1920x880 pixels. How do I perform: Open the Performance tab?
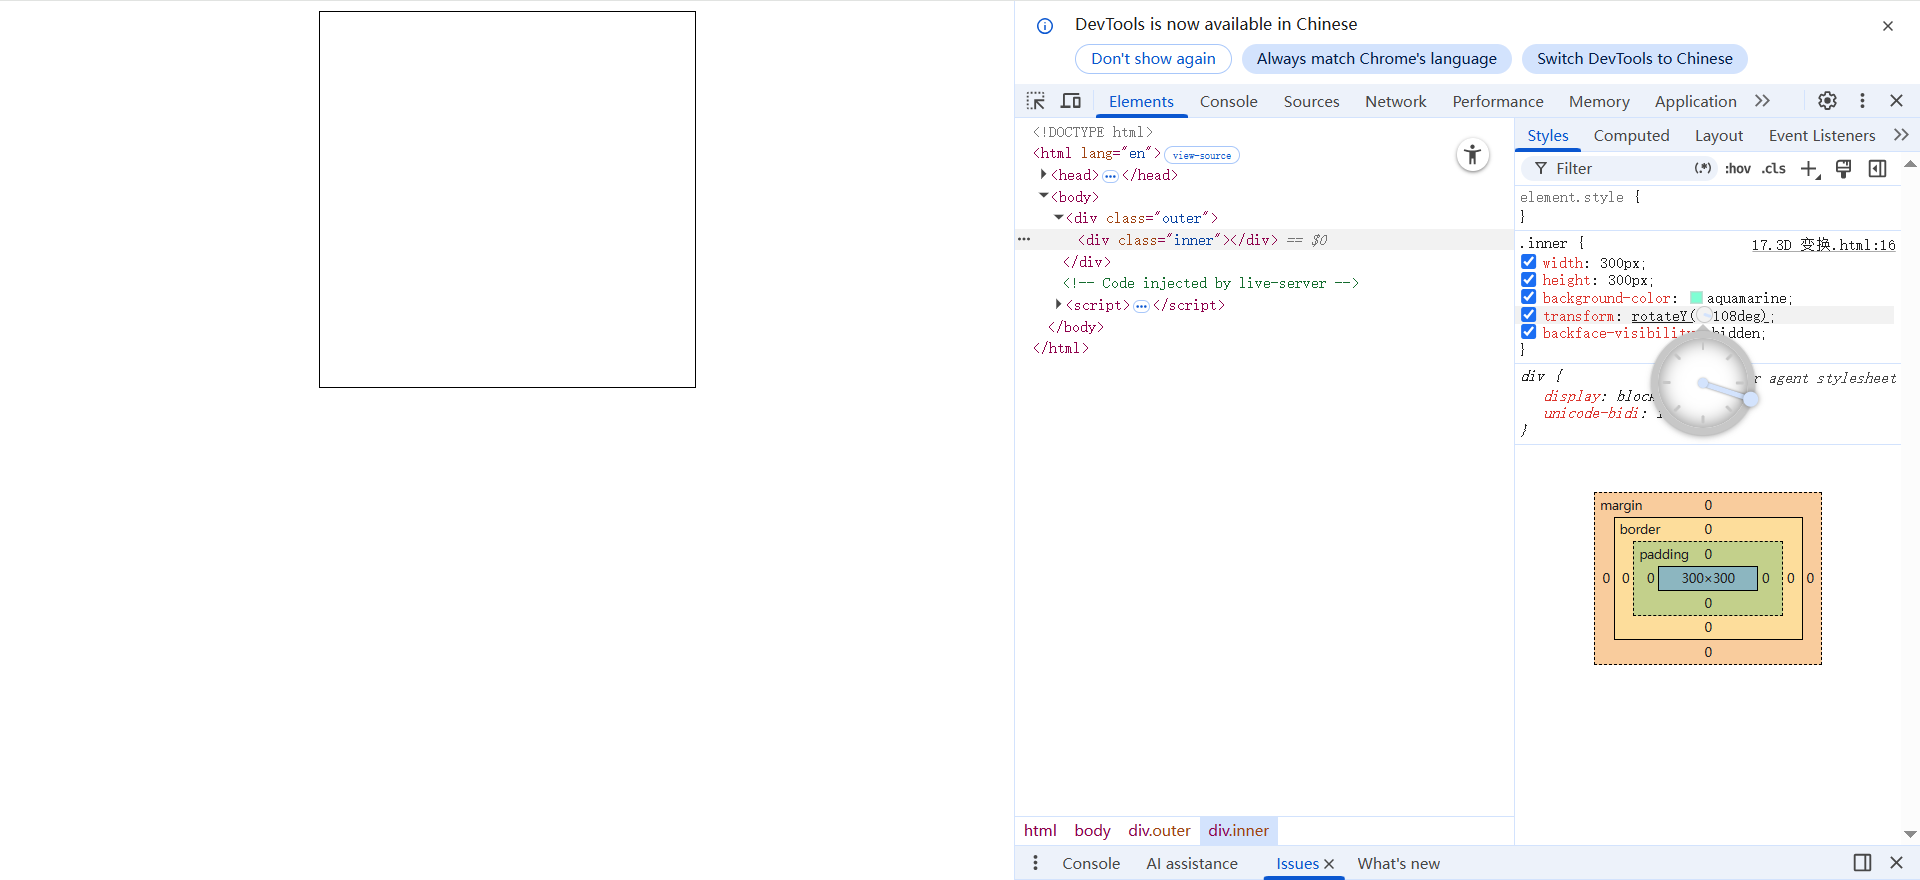[x=1498, y=102]
